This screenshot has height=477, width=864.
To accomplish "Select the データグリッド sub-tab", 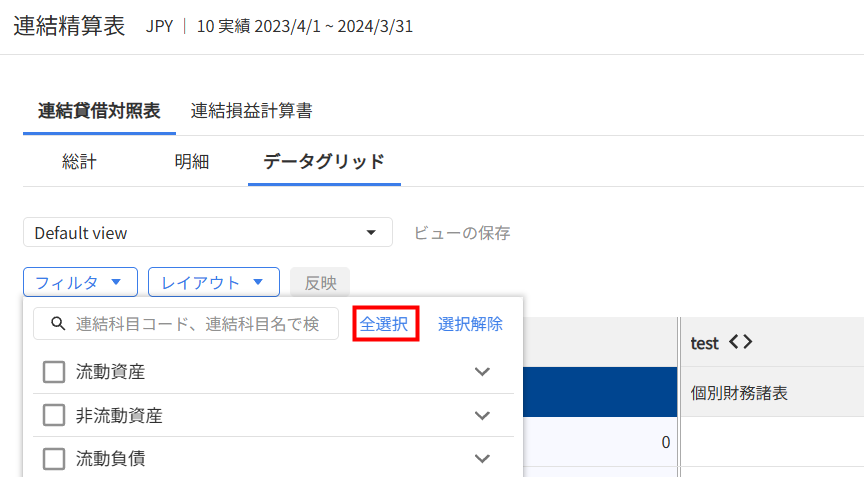I will [x=323, y=162].
